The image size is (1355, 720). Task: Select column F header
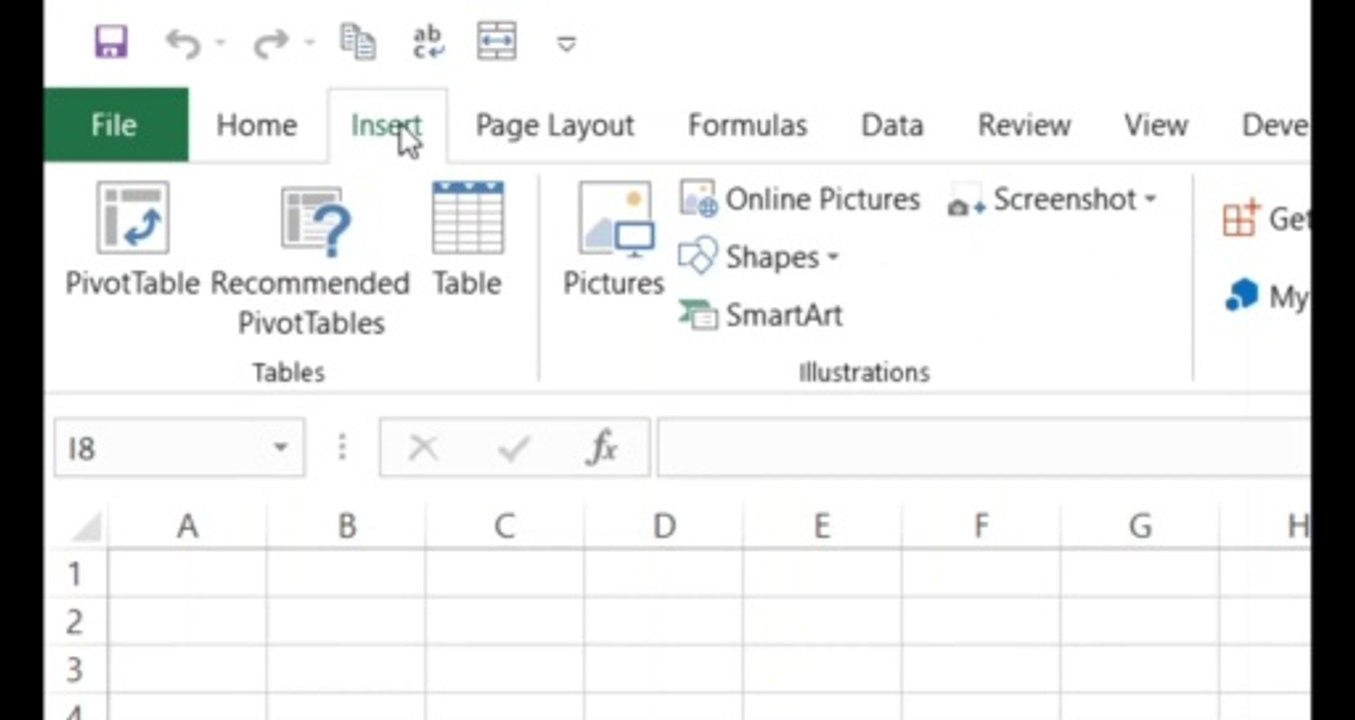click(980, 526)
